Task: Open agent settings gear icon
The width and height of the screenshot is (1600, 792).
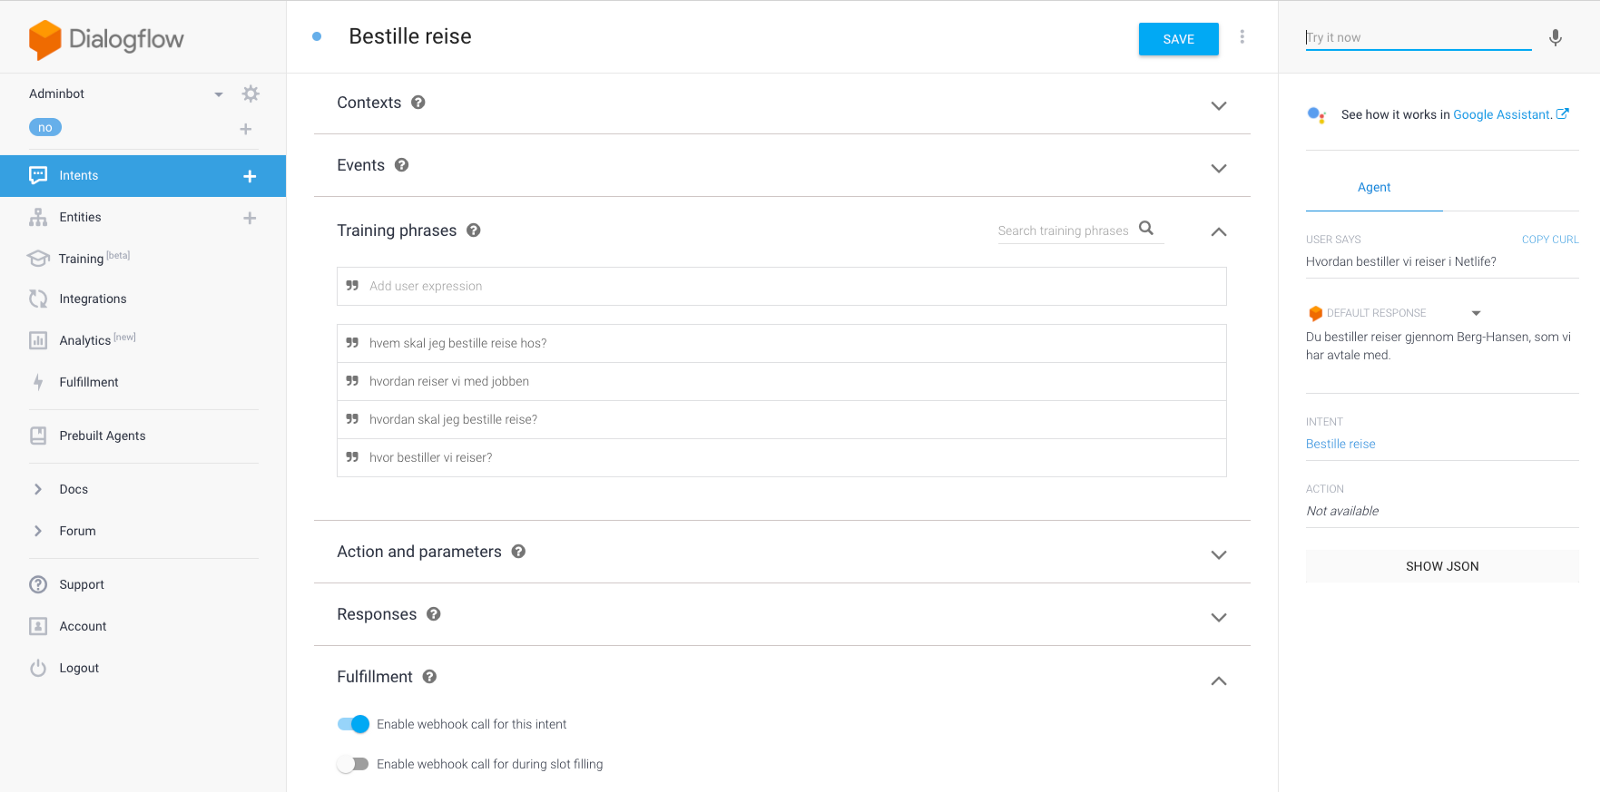Action: pos(251,94)
